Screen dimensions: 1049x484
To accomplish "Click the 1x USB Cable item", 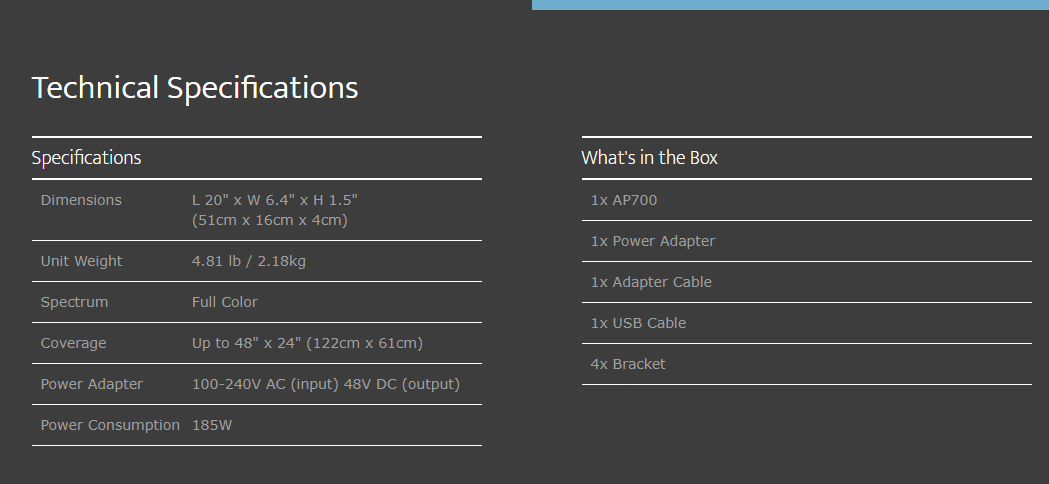I will 638,323.
